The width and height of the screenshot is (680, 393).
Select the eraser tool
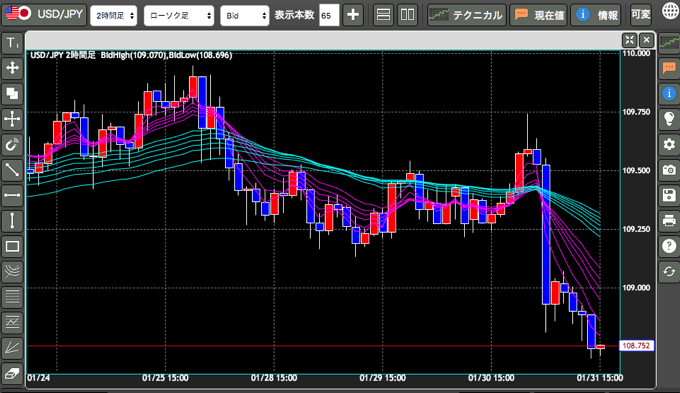coord(12,373)
